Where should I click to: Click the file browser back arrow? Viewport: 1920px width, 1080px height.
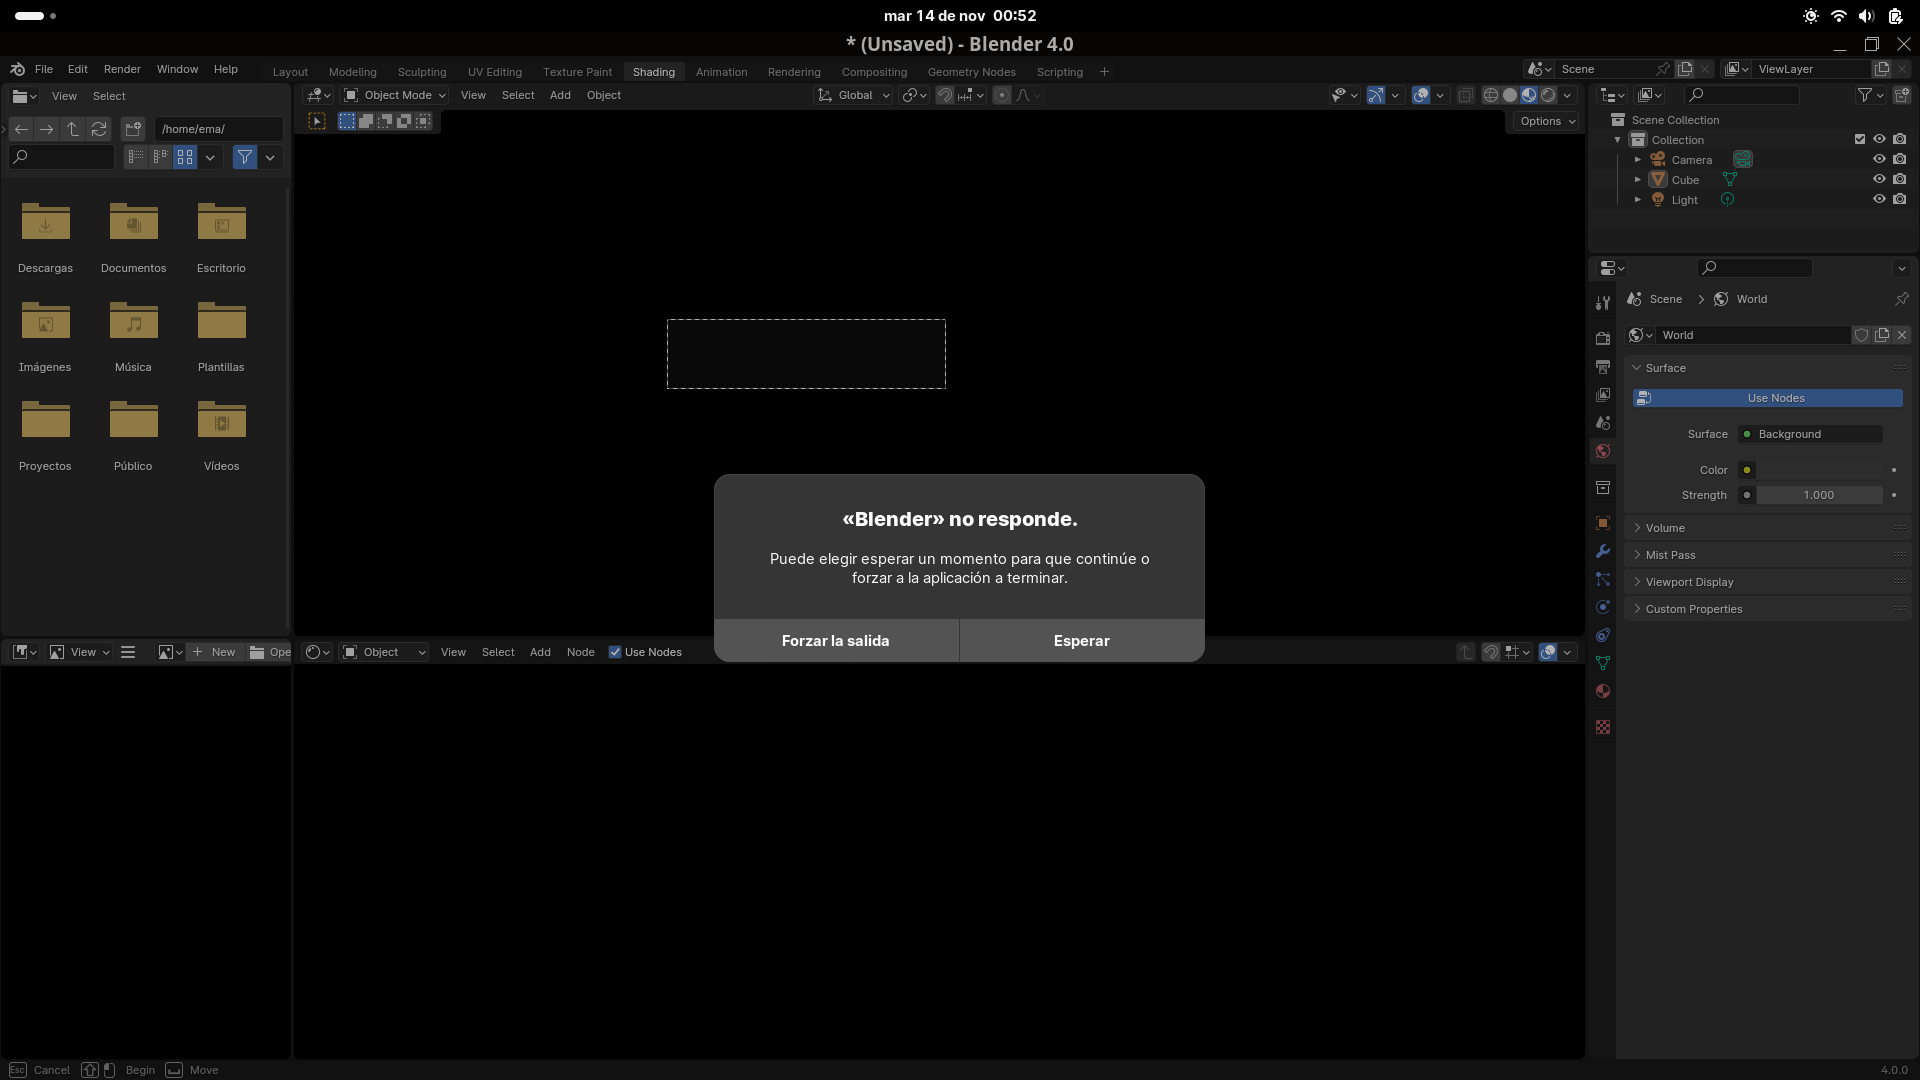point(21,129)
